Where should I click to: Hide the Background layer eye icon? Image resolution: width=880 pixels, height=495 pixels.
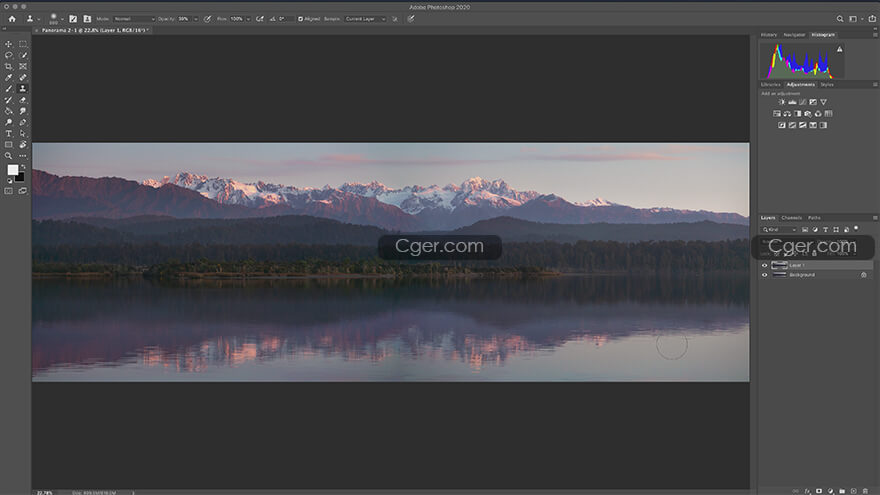pyautogui.click(x=764, y=275)
